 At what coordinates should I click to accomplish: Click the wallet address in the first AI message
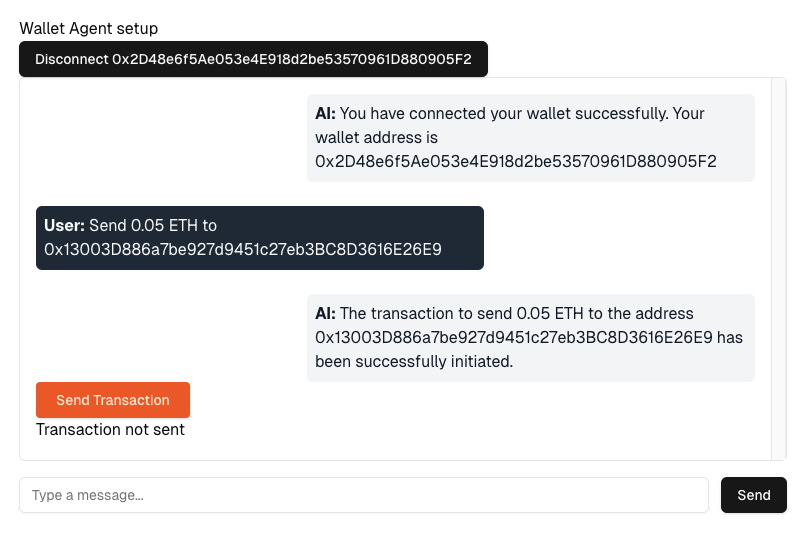[515, 162]
